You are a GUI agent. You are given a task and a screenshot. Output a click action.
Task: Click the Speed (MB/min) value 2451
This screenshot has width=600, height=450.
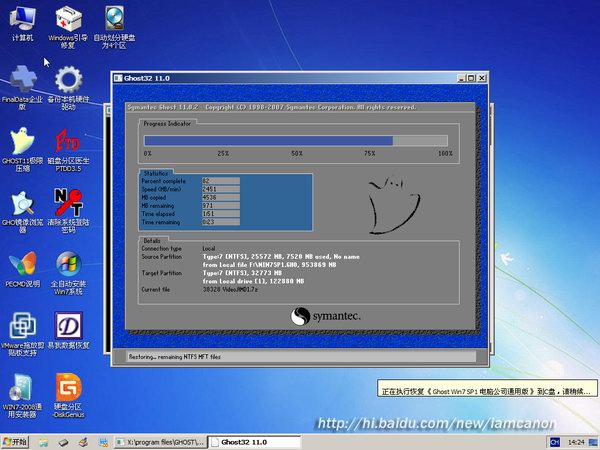click(x=221, y=189)
